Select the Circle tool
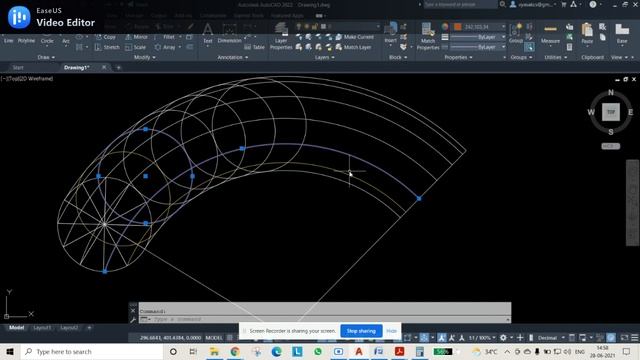 click(x=47, y=40)
